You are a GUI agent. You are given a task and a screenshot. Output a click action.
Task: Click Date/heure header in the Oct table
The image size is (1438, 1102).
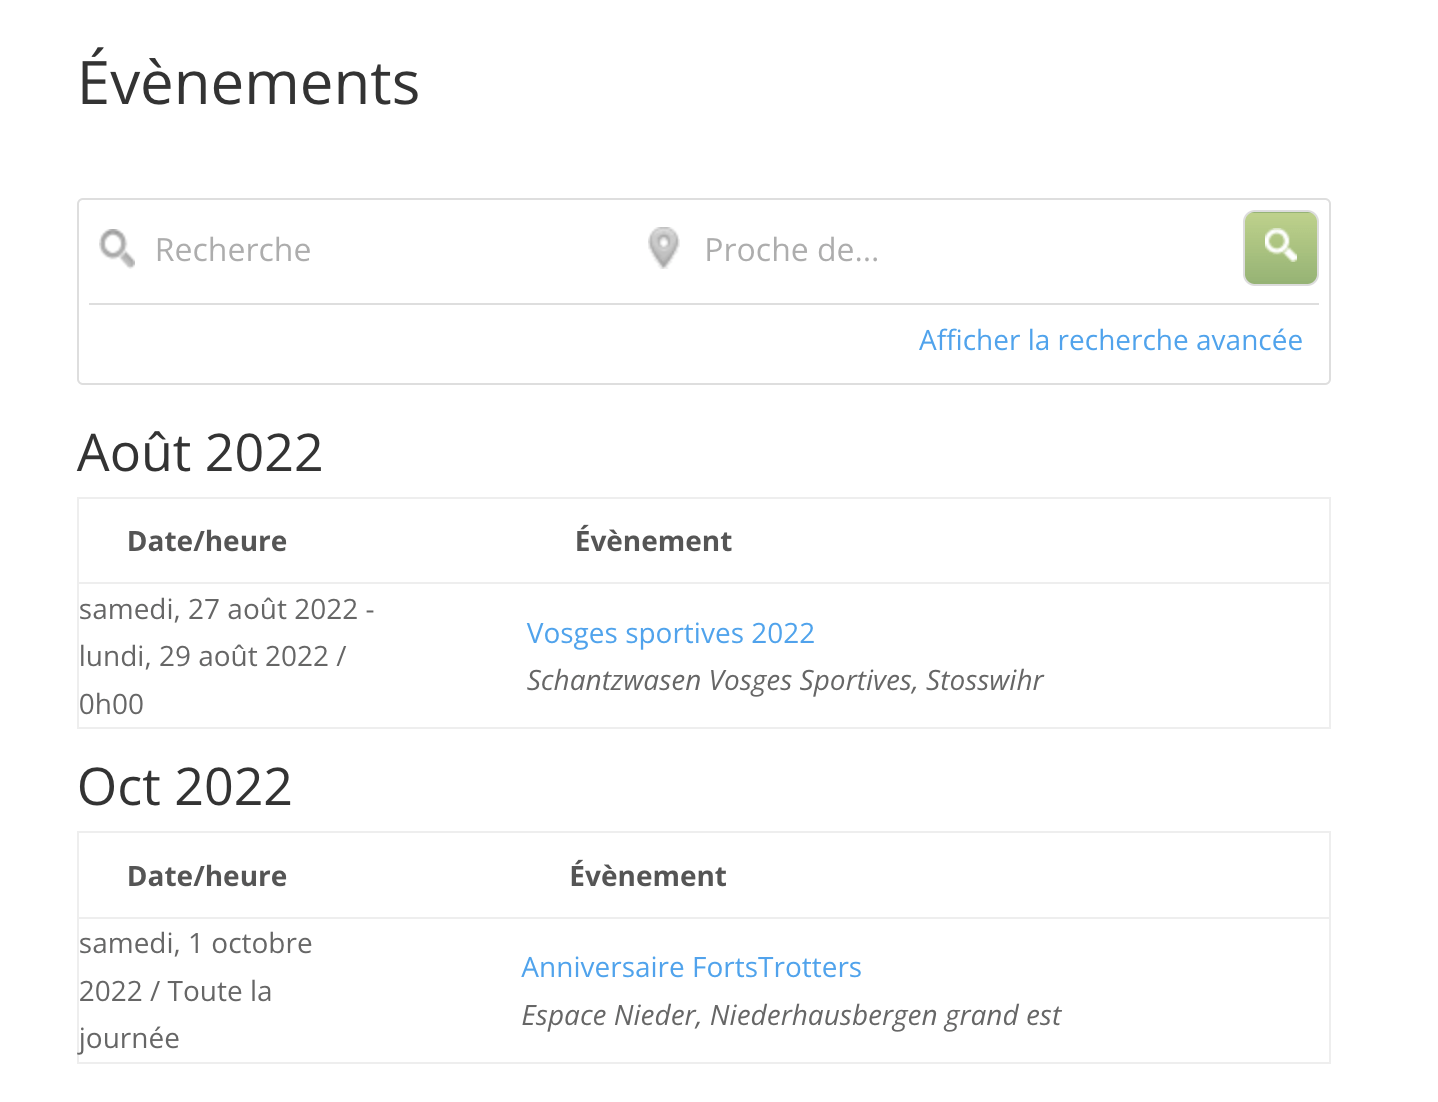[207, 877]
